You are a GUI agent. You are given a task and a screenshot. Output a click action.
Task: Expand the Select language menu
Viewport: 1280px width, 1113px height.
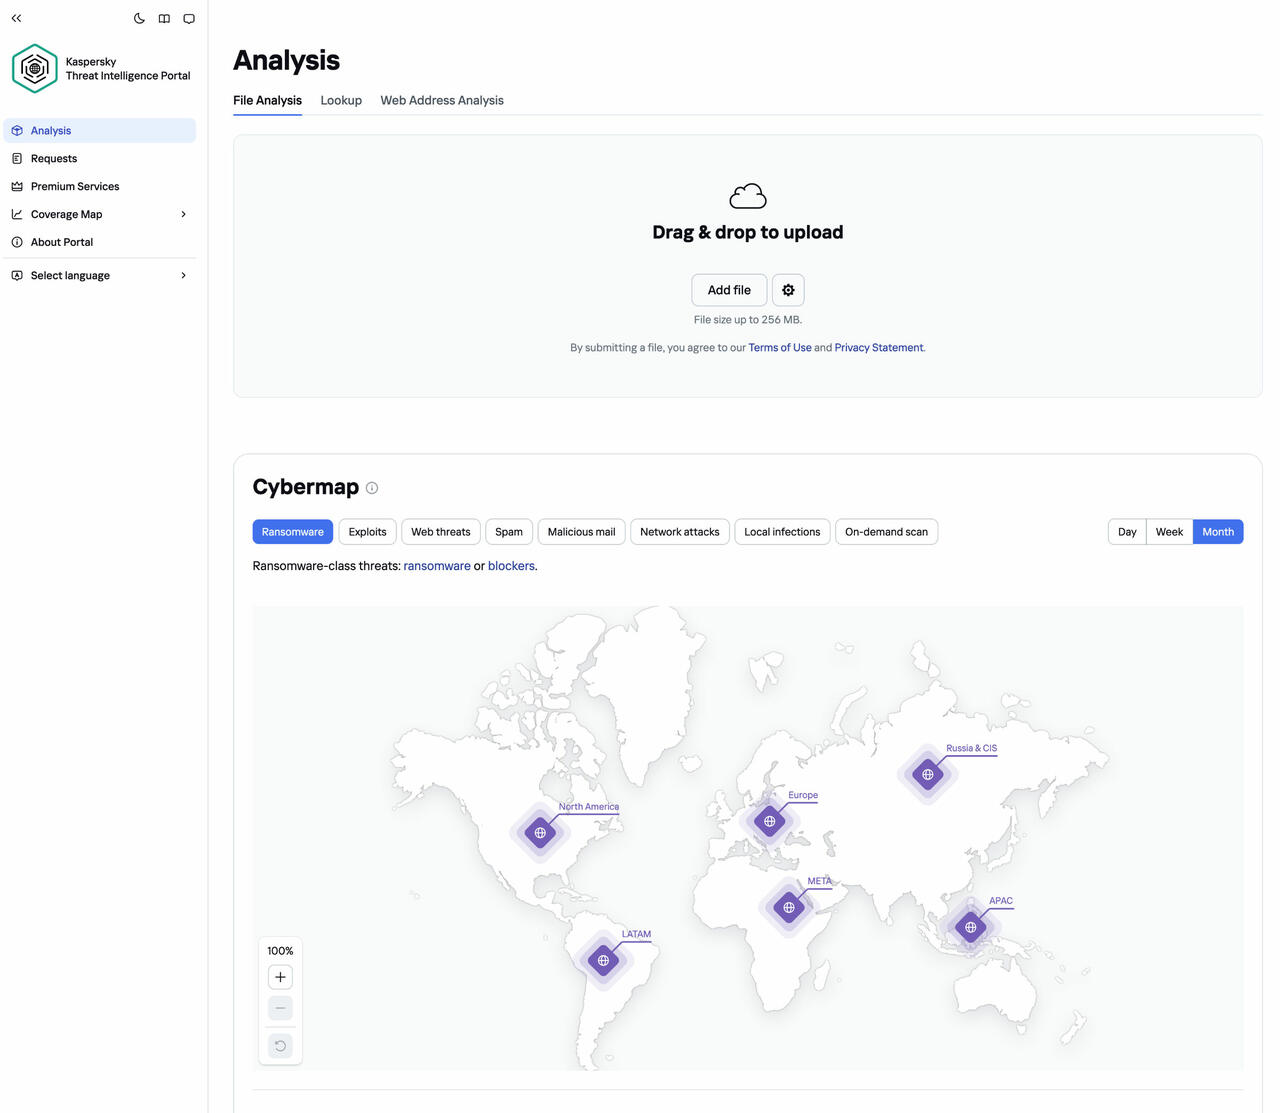(x=183, y=276)
